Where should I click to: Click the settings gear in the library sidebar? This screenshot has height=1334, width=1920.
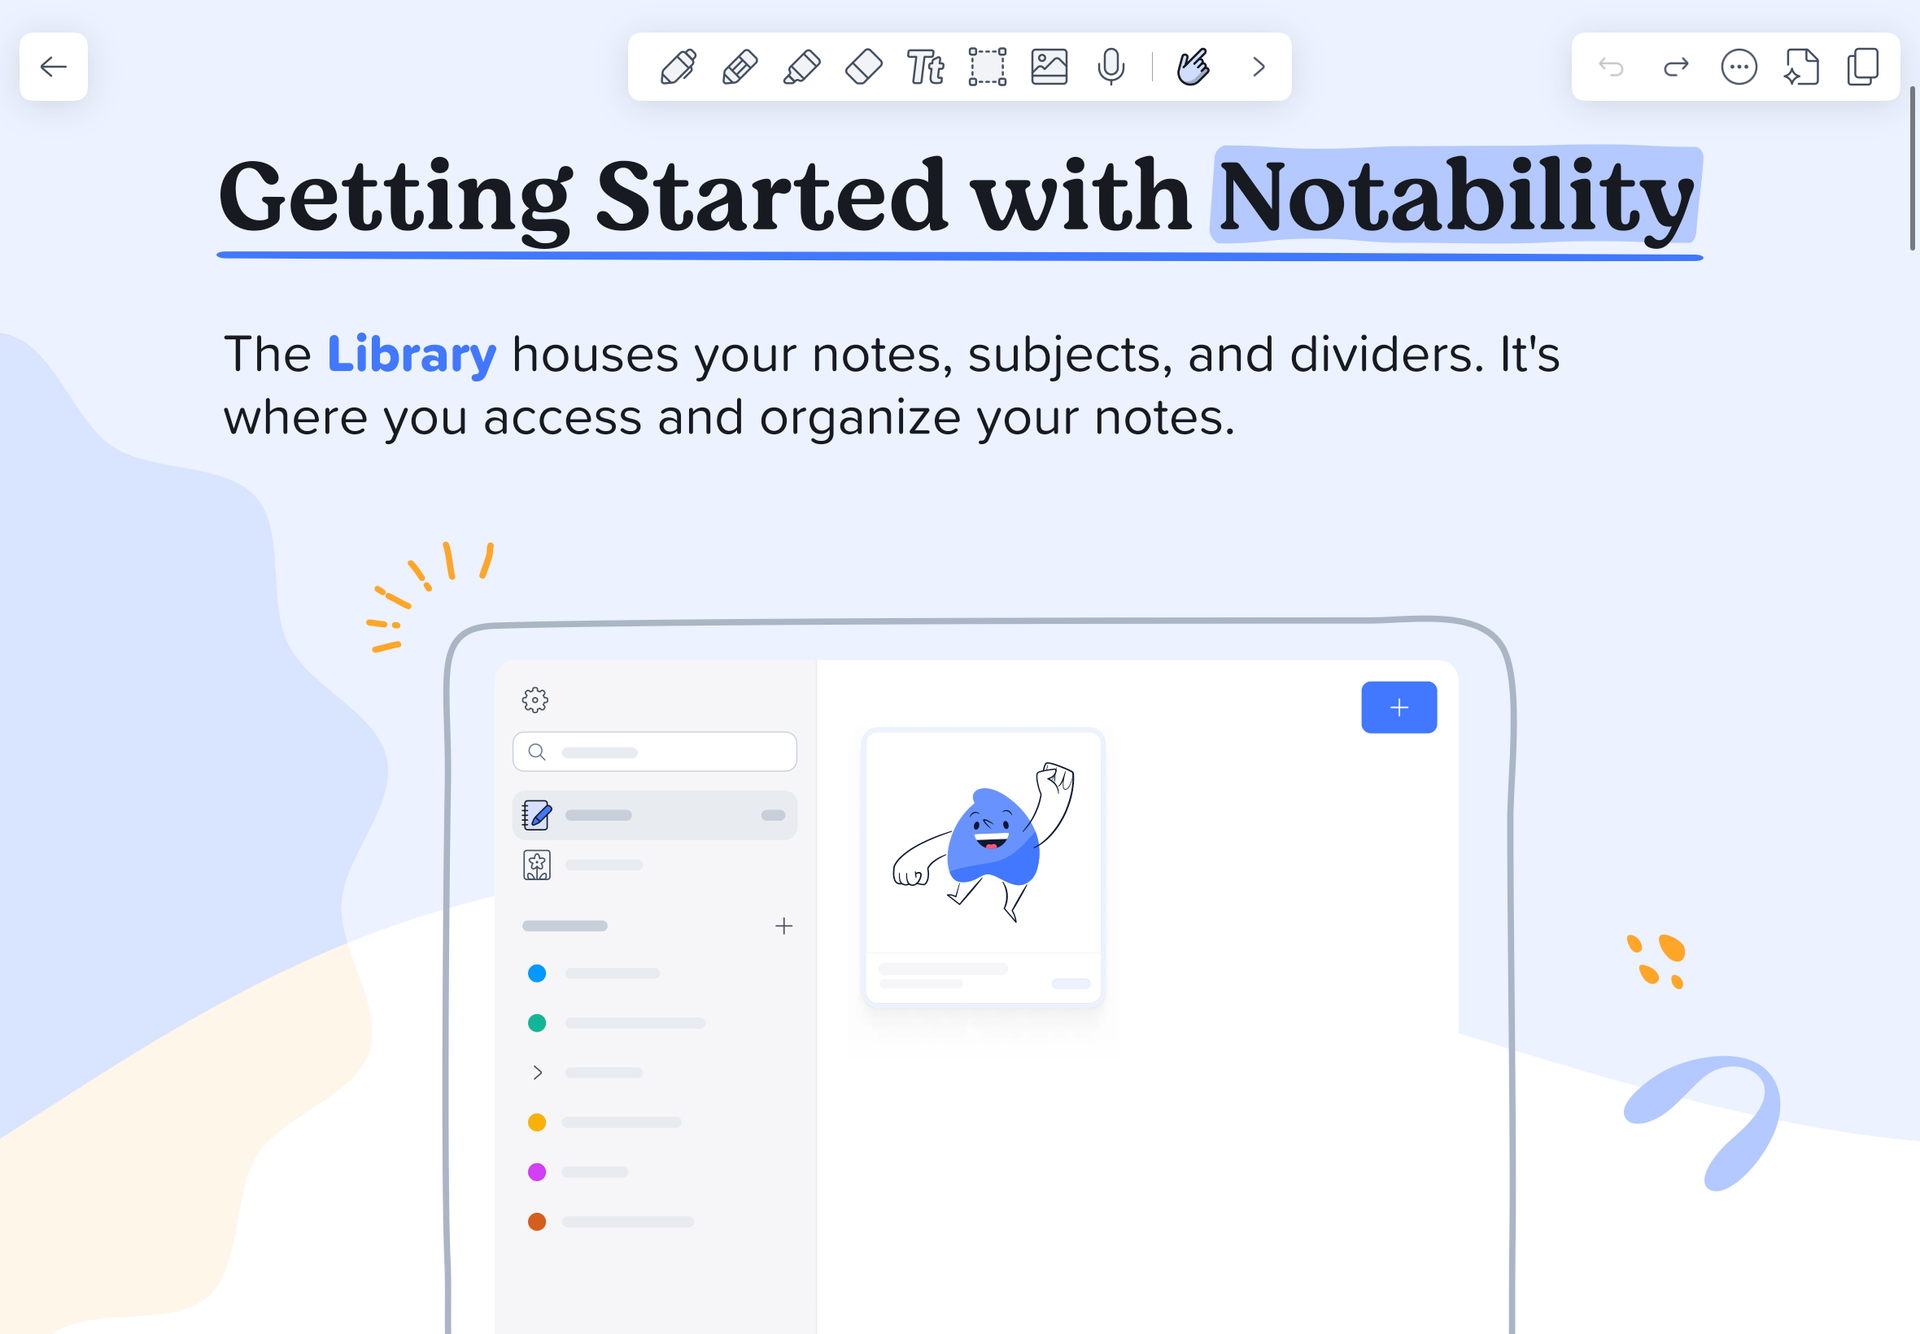[x=535, y=700]
